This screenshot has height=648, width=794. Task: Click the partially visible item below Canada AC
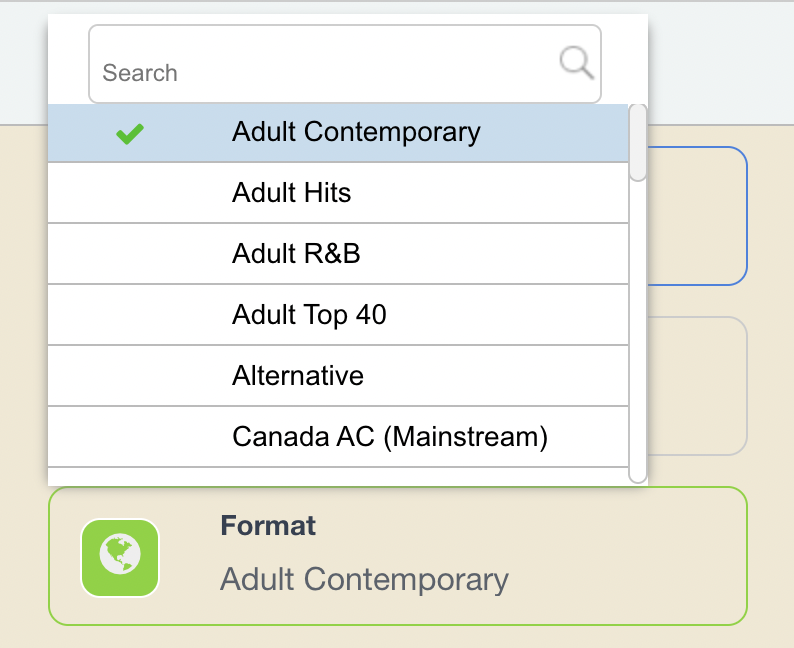tap(338, 476)
